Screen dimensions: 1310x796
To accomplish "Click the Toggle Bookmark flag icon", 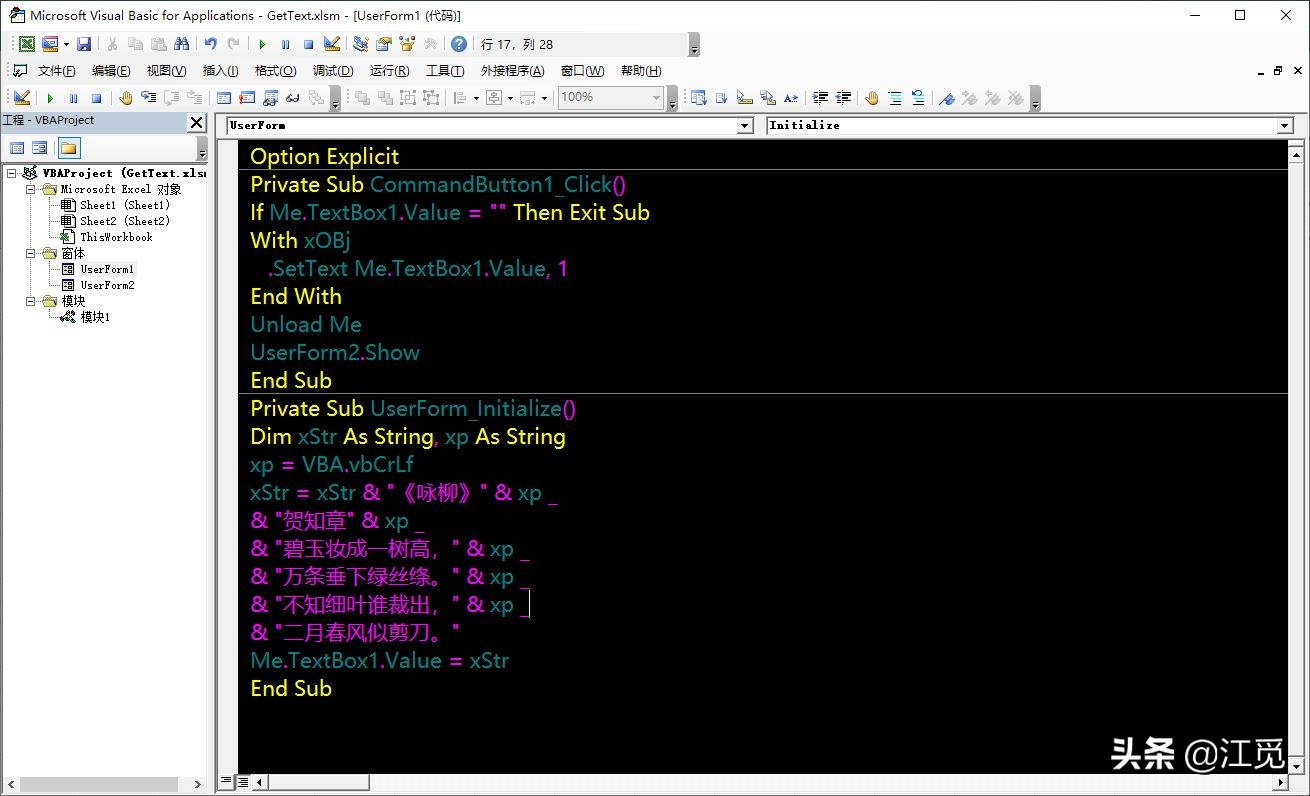I will [945, 97].
